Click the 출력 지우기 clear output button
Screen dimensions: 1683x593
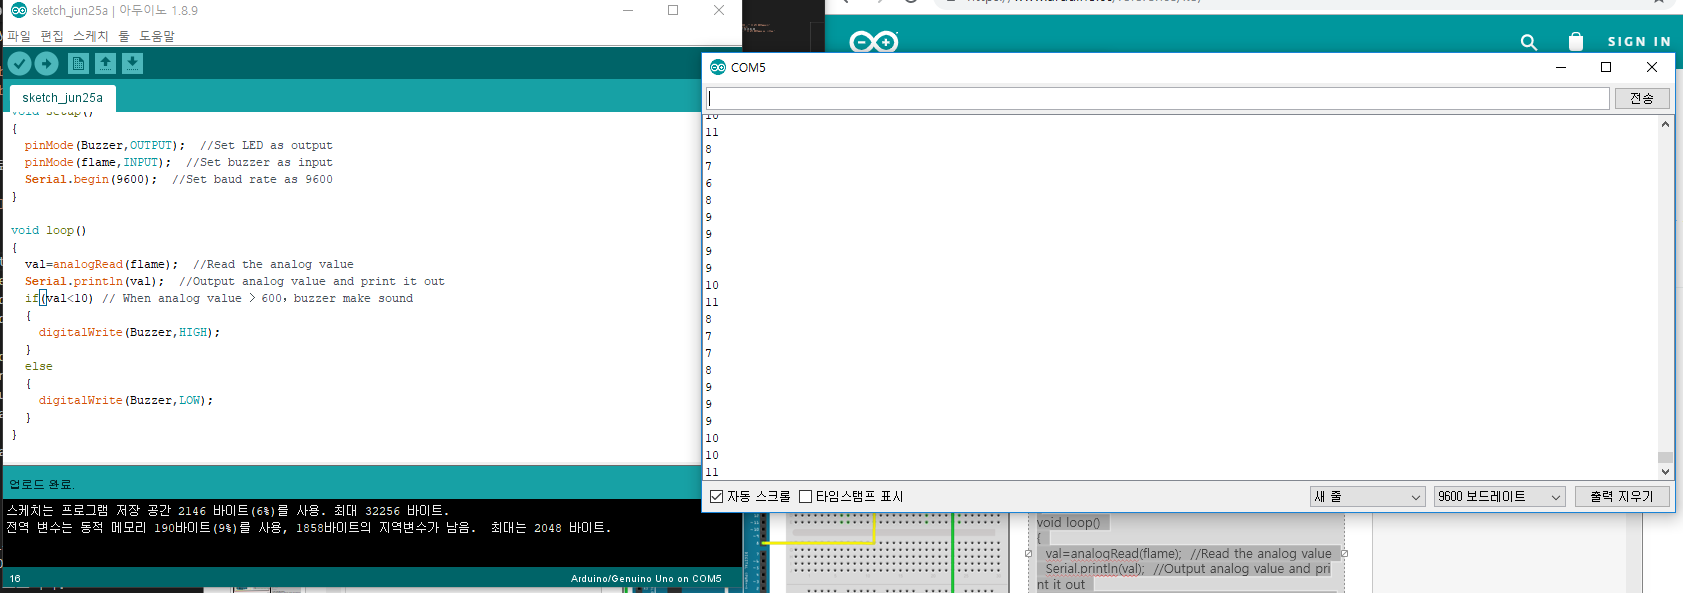point(1621,497)
